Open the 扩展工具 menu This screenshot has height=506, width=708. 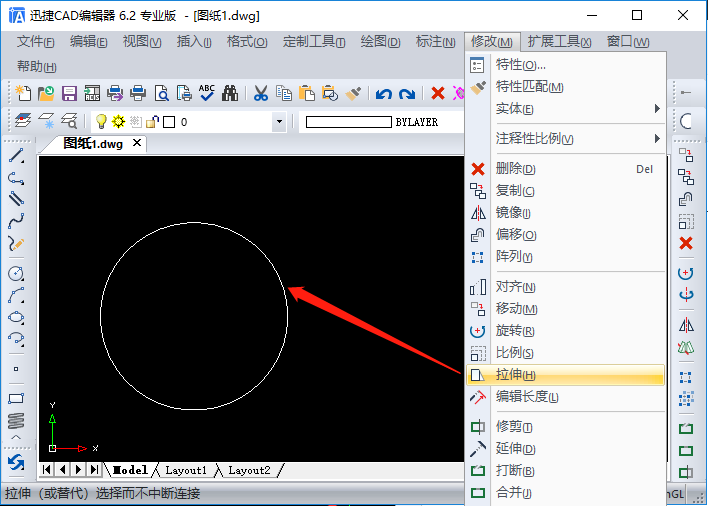pyautogui.click(x=559, y=42)
